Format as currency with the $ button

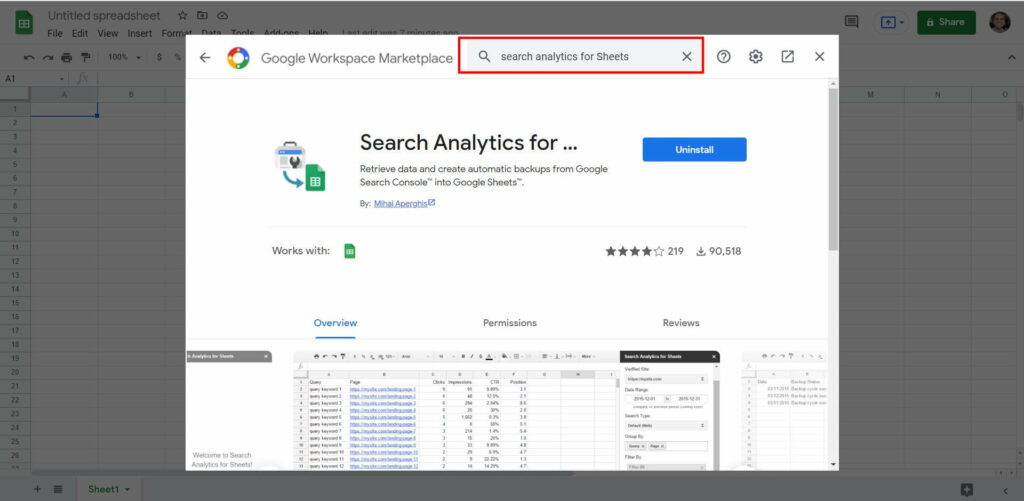[159, 57]
